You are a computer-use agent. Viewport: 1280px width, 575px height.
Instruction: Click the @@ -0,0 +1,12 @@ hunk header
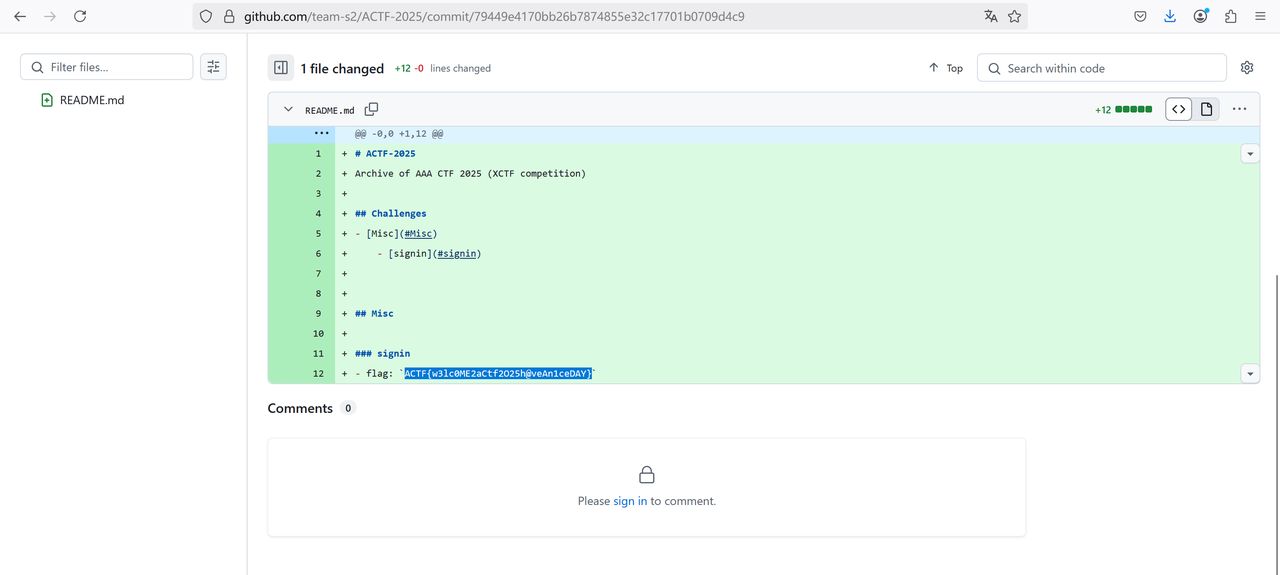[x=399, y=133]
